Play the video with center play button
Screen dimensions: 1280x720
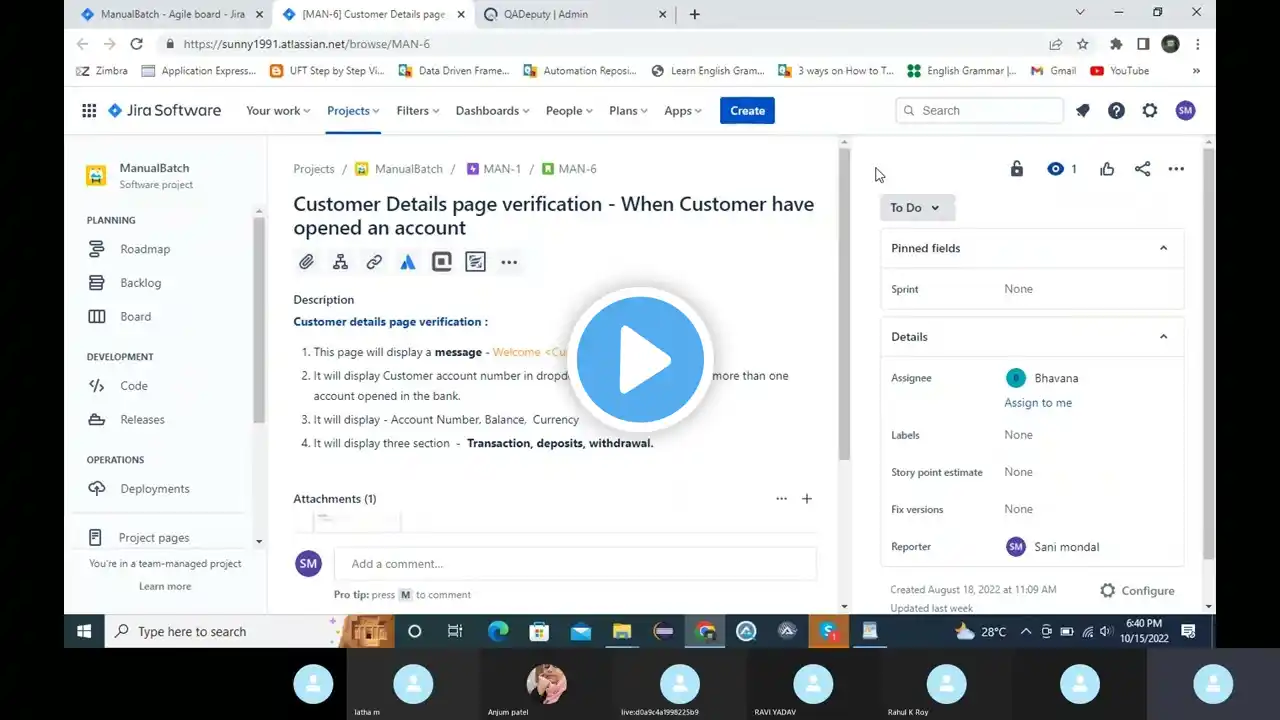640,358
